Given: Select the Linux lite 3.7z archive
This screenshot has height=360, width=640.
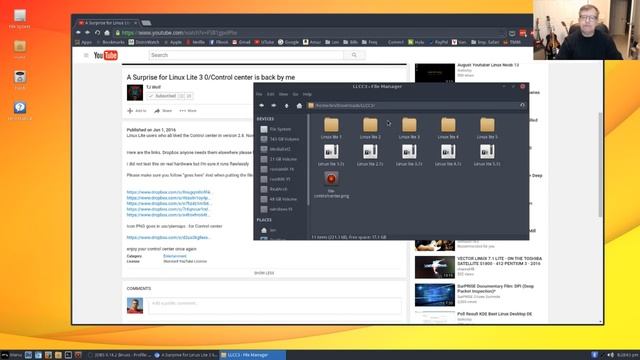Looking at the screenshot, I should click(409, 155).
